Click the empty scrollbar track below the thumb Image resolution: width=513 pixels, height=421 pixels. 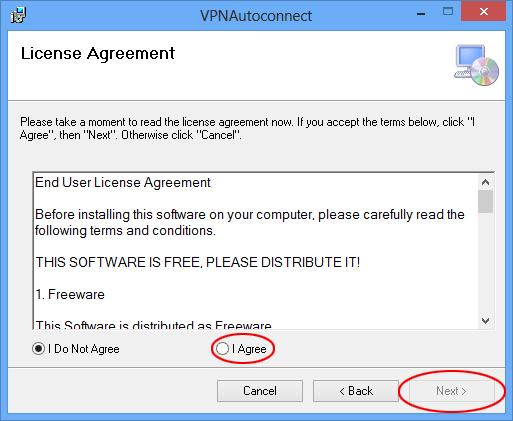coord(485,263)
